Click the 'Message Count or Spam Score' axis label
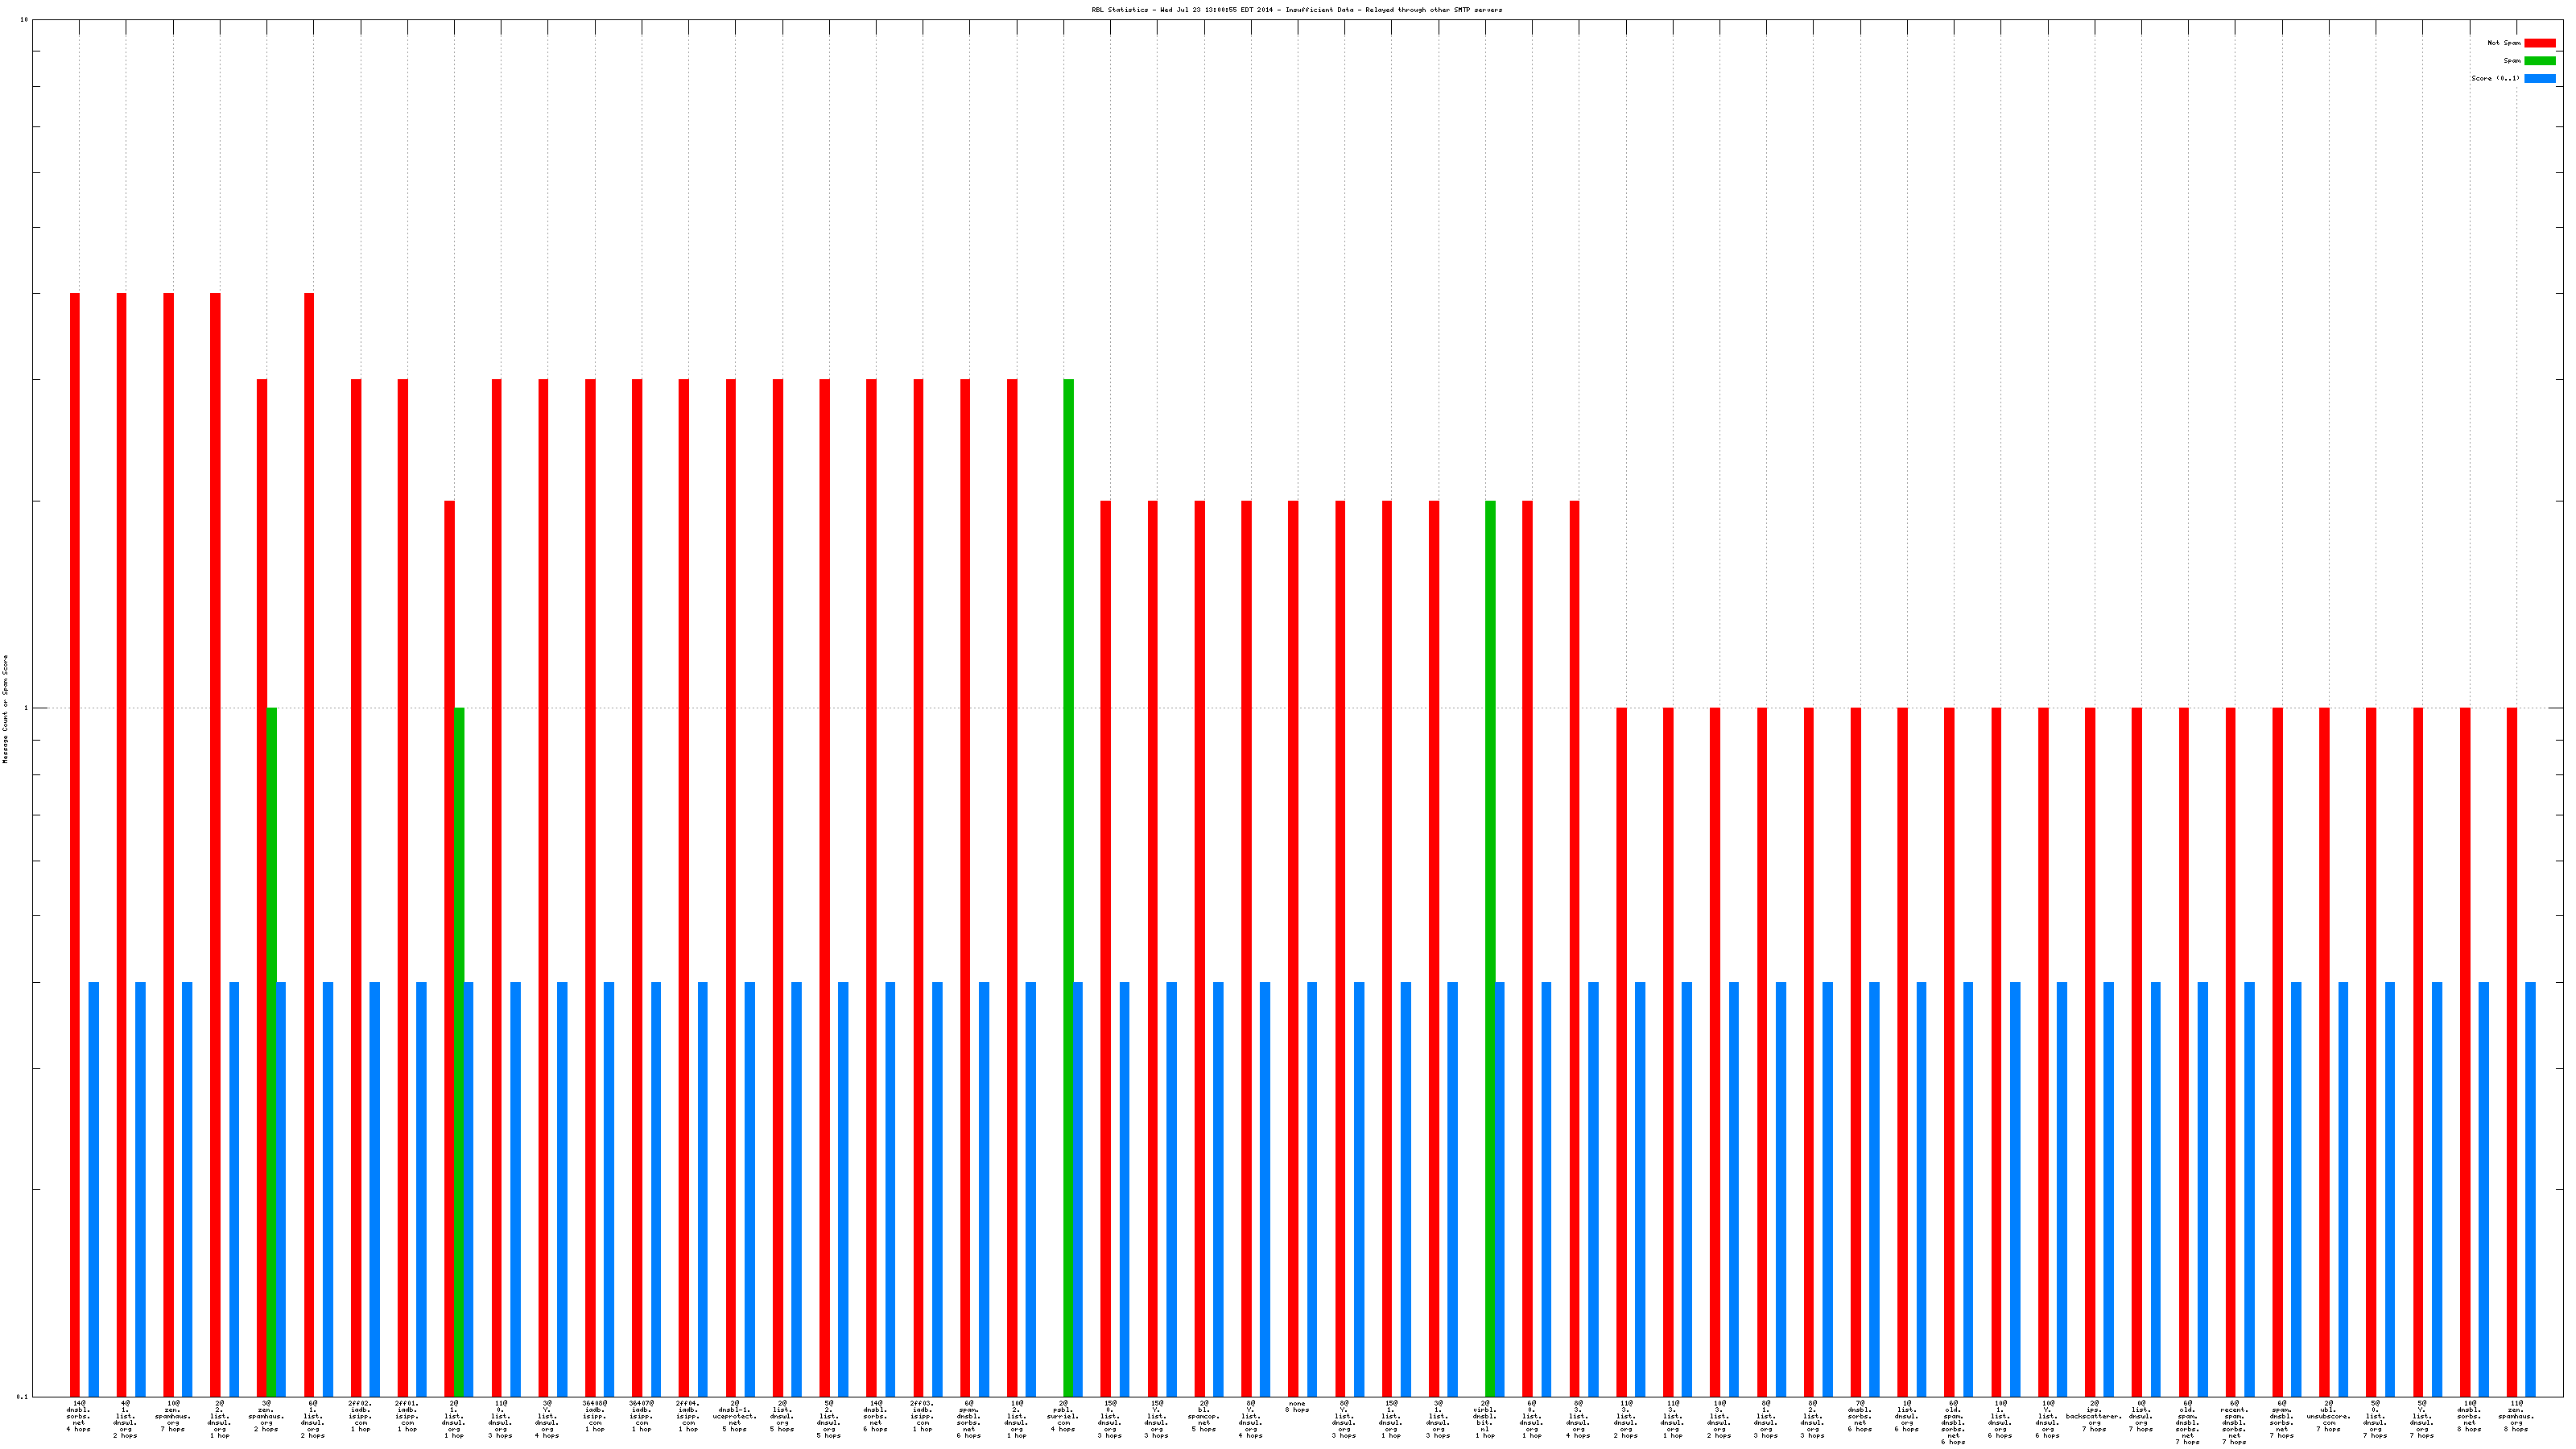Image resolution: width=2576 pixels, height=1449 pixels. [x=5, y=709]
